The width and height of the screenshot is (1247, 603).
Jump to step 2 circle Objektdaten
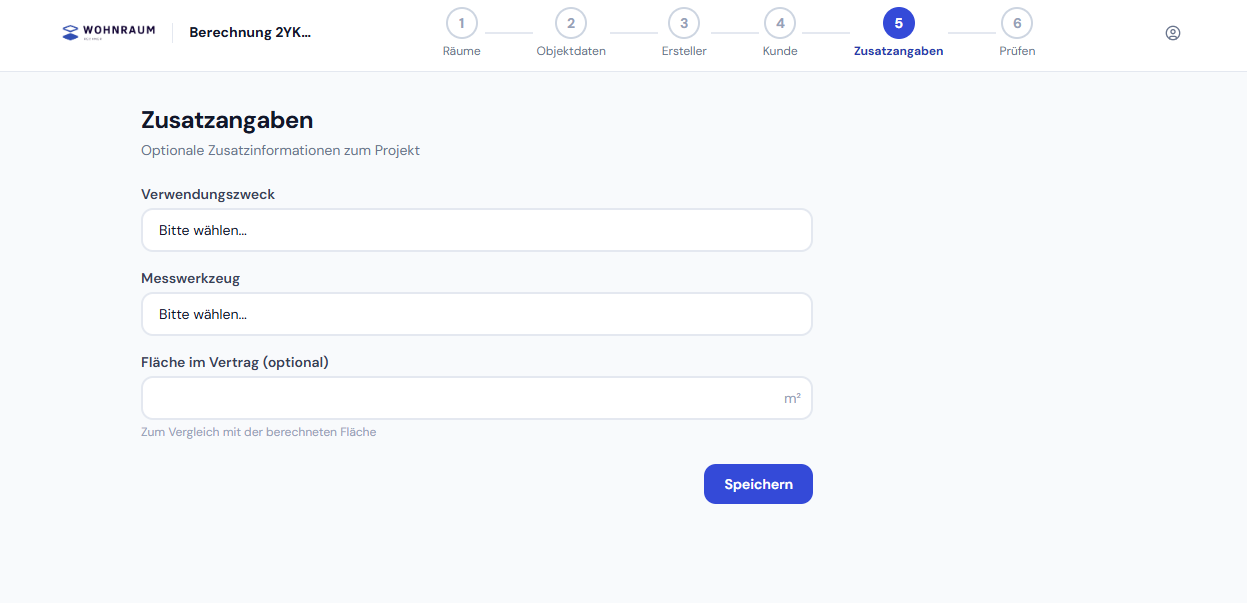click(571, 23)
